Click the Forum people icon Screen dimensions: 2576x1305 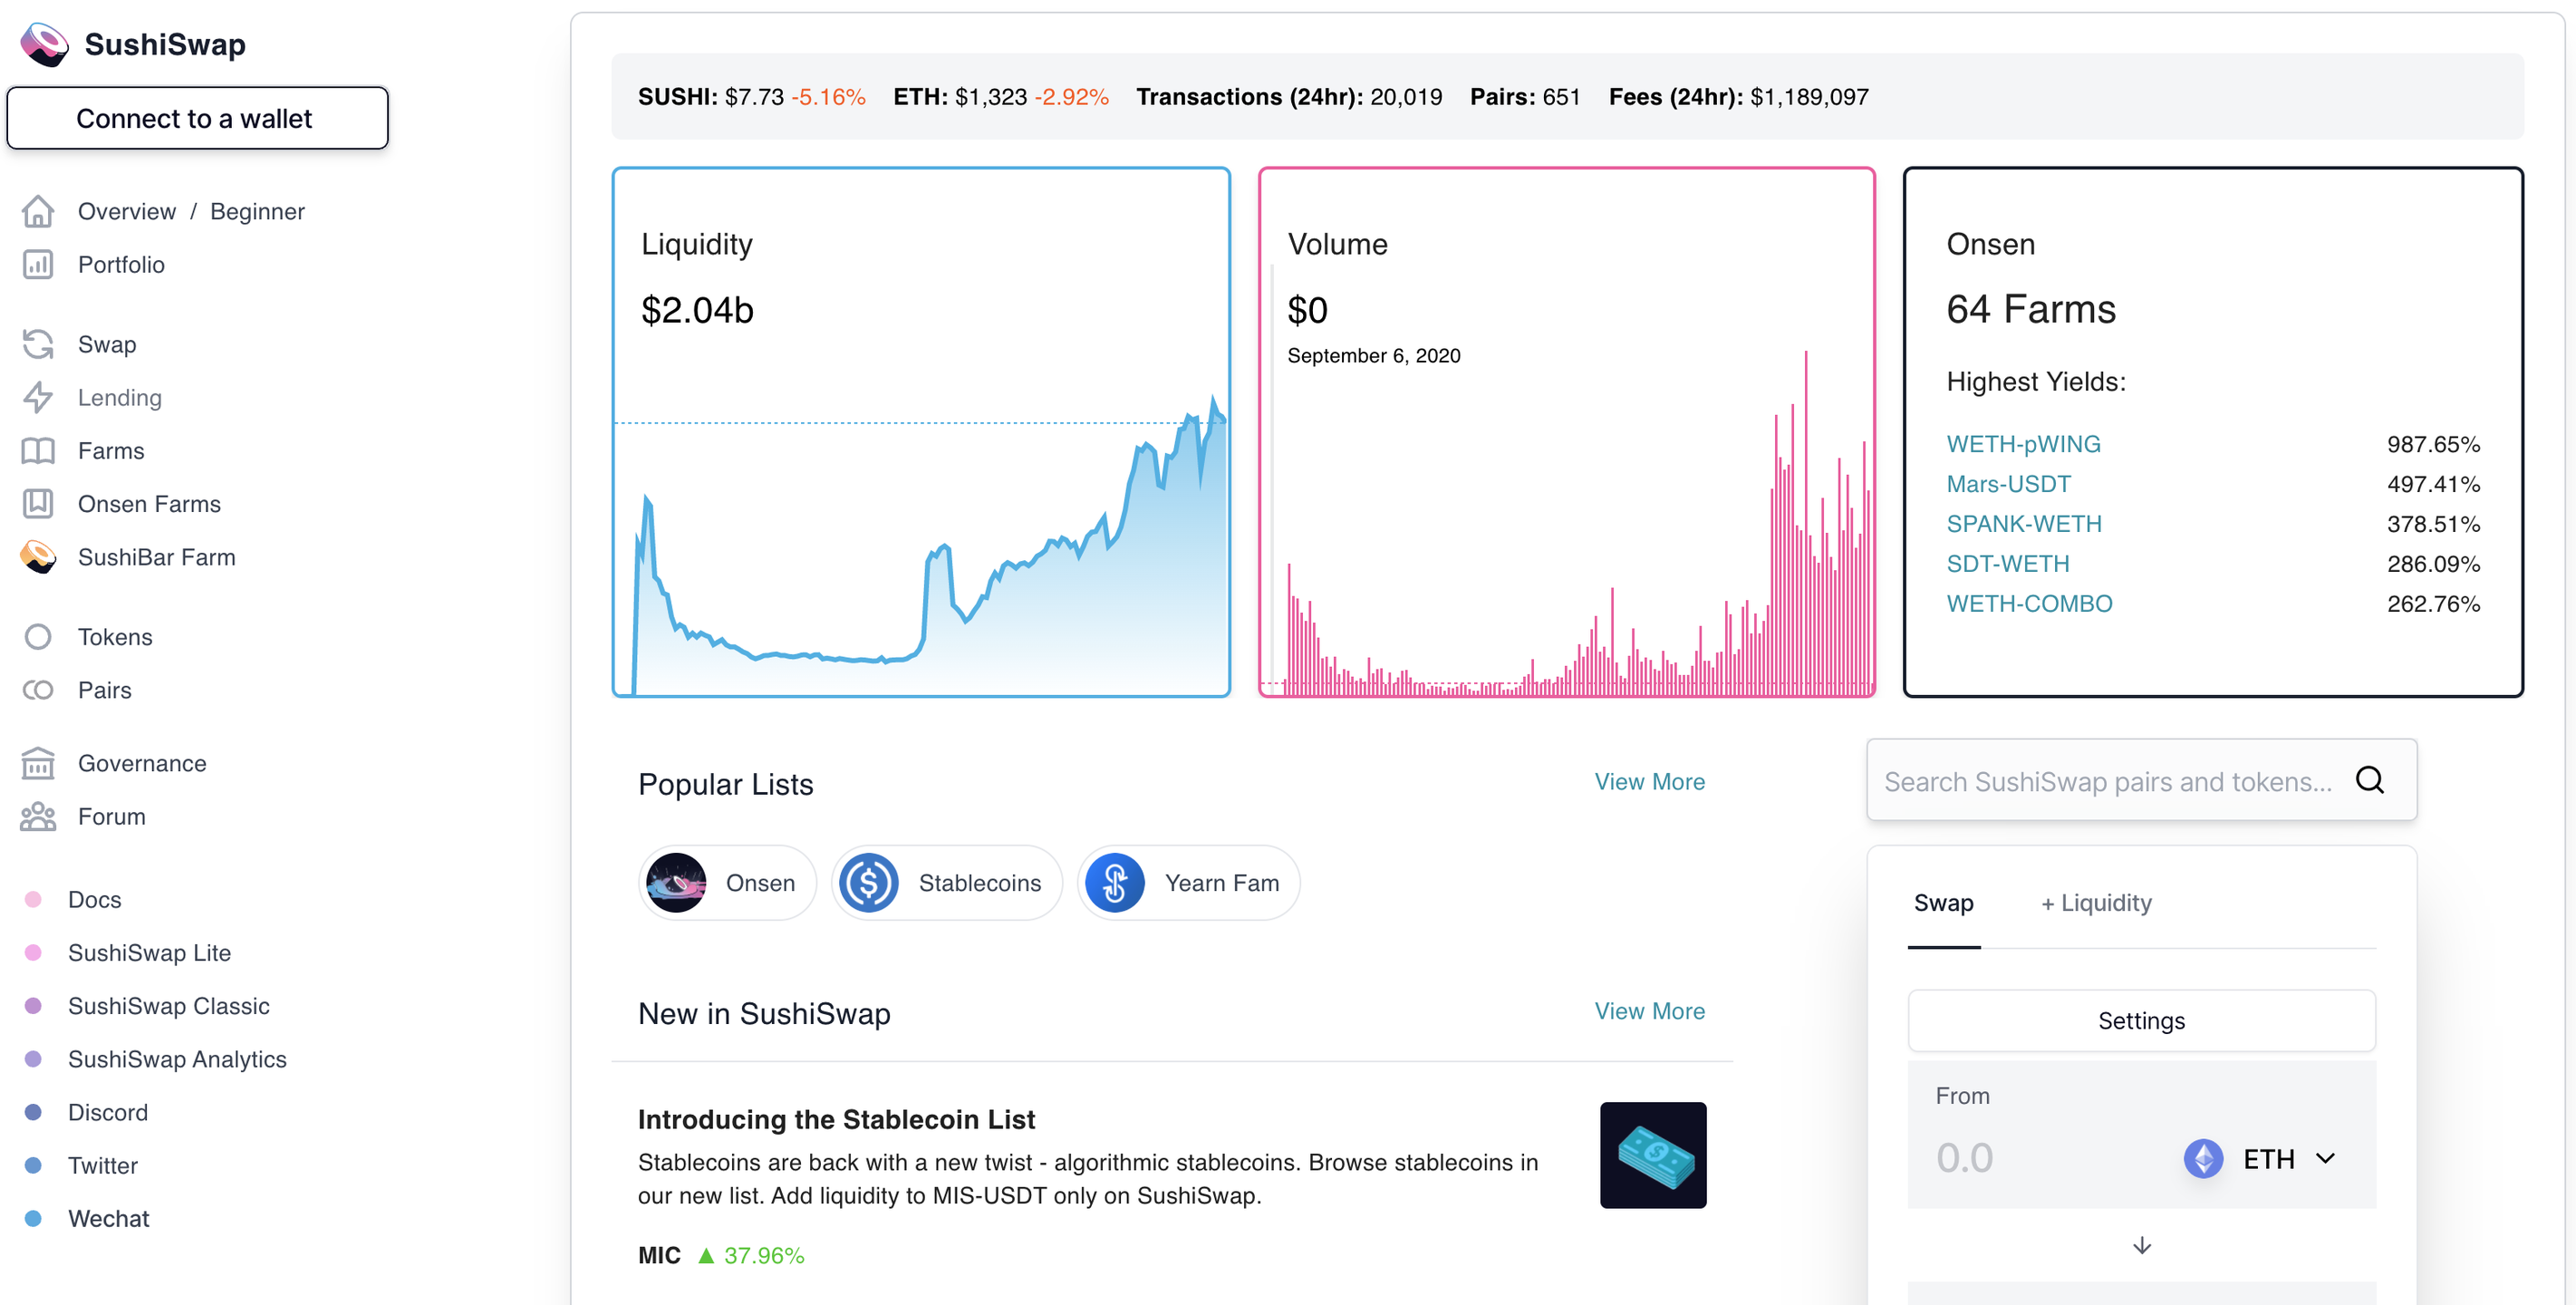38,816
